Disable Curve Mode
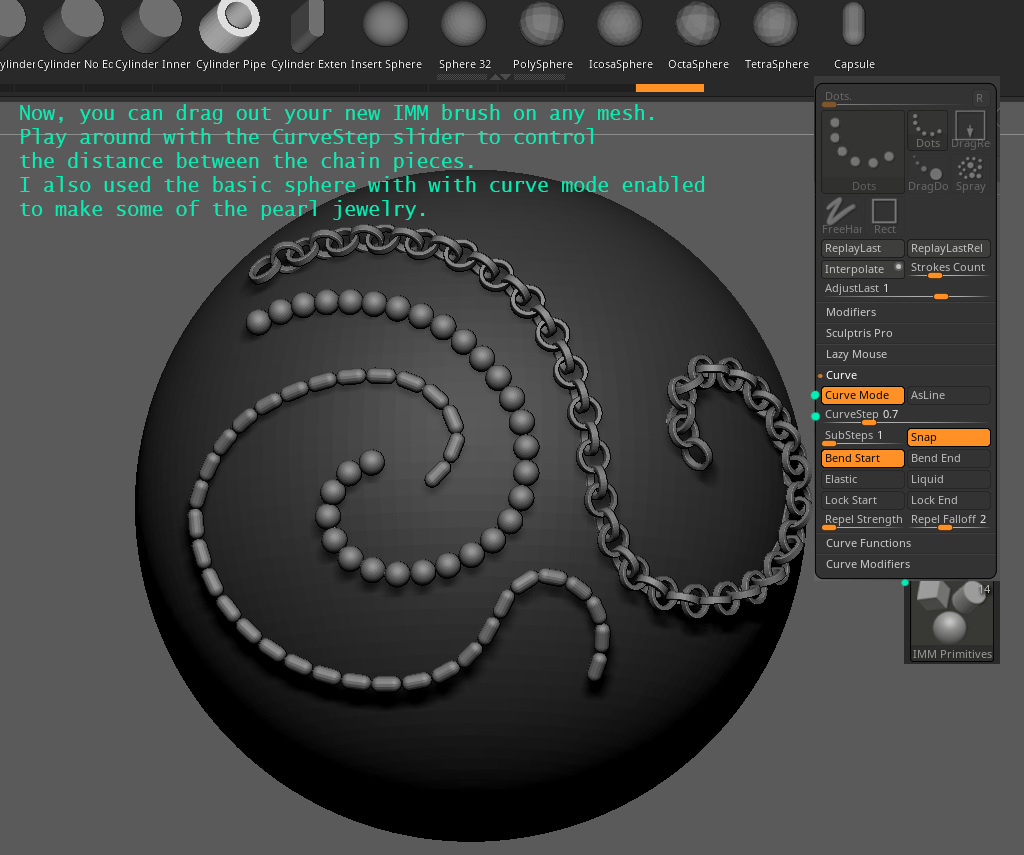Viewport: 1024px width, 855px height. (861, 395)
